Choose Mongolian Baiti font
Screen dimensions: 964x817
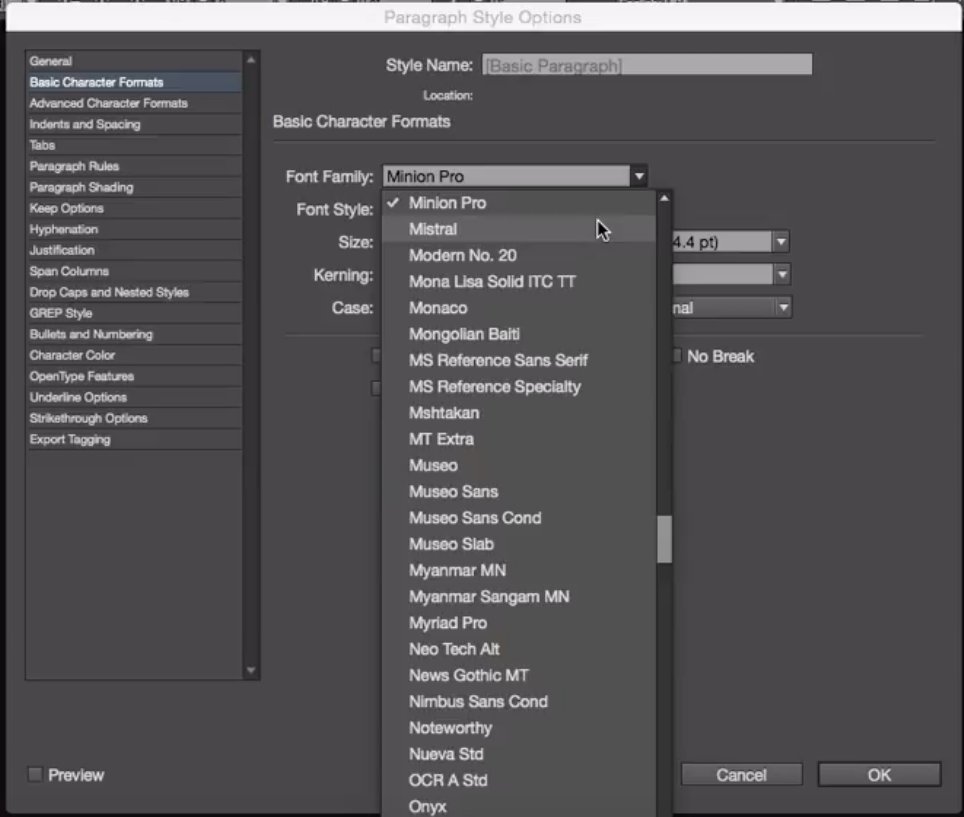pos(519,334)
